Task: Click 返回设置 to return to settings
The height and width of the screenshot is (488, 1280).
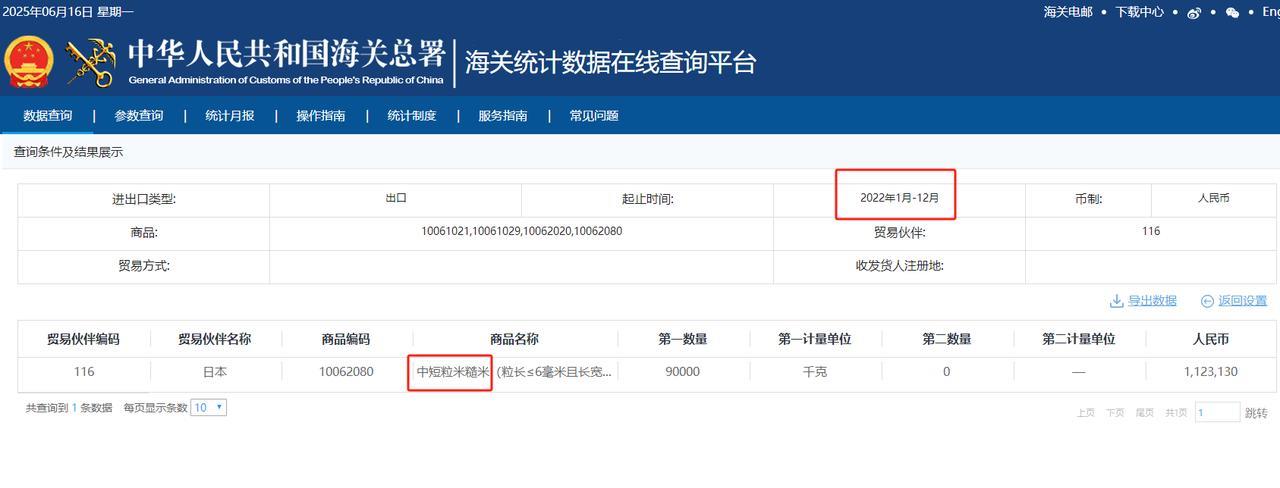Action: tap(1242, 301)
